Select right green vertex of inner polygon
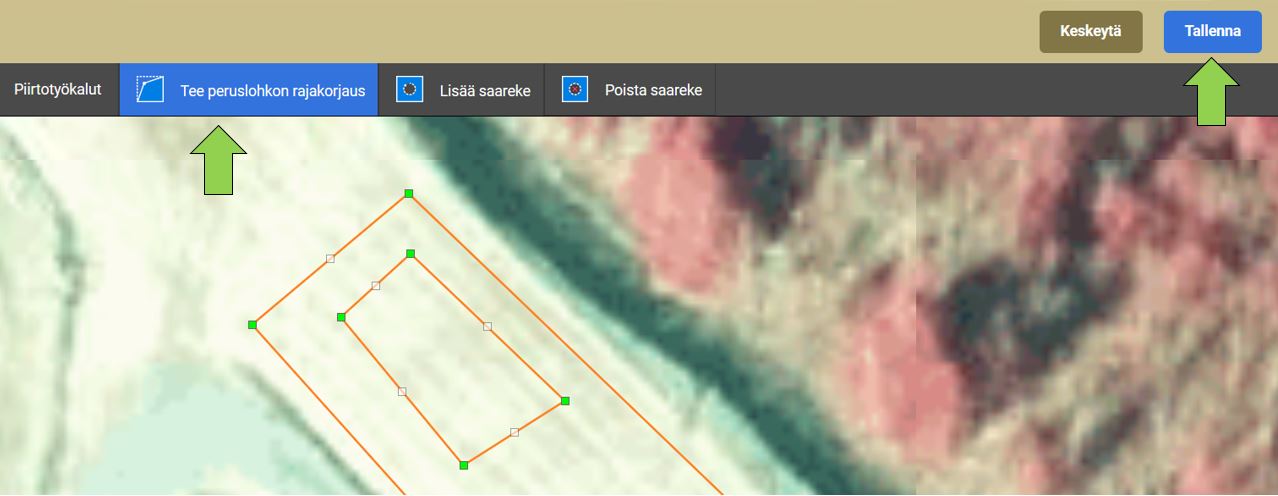The height and width of the screenshot is (496, 1278). tap(565, 401)
